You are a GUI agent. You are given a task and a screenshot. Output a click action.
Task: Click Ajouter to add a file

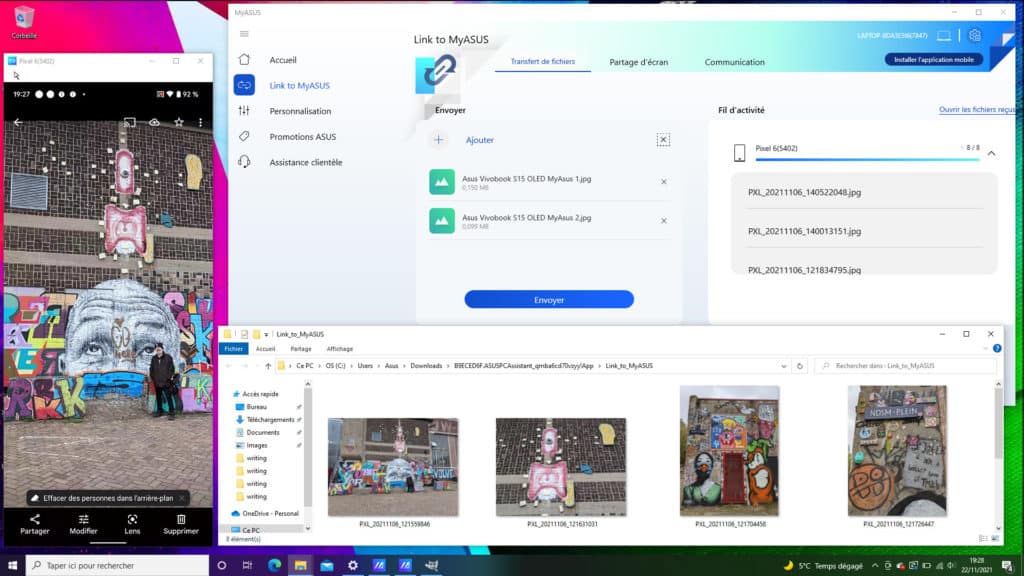point(479,140)
